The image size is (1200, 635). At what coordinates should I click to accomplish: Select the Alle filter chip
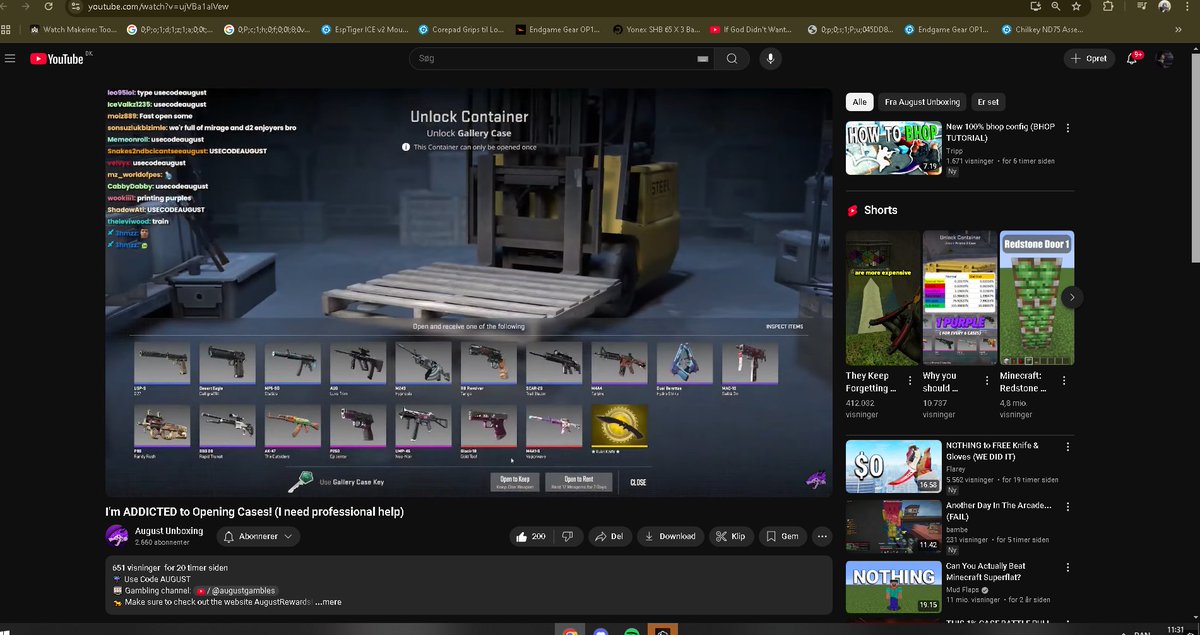(x=859, y=102)
